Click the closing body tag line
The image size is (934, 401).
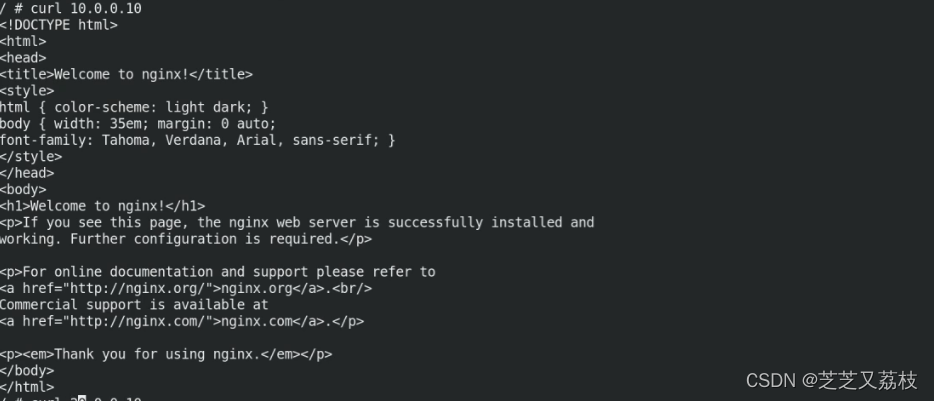coord(27,370)
